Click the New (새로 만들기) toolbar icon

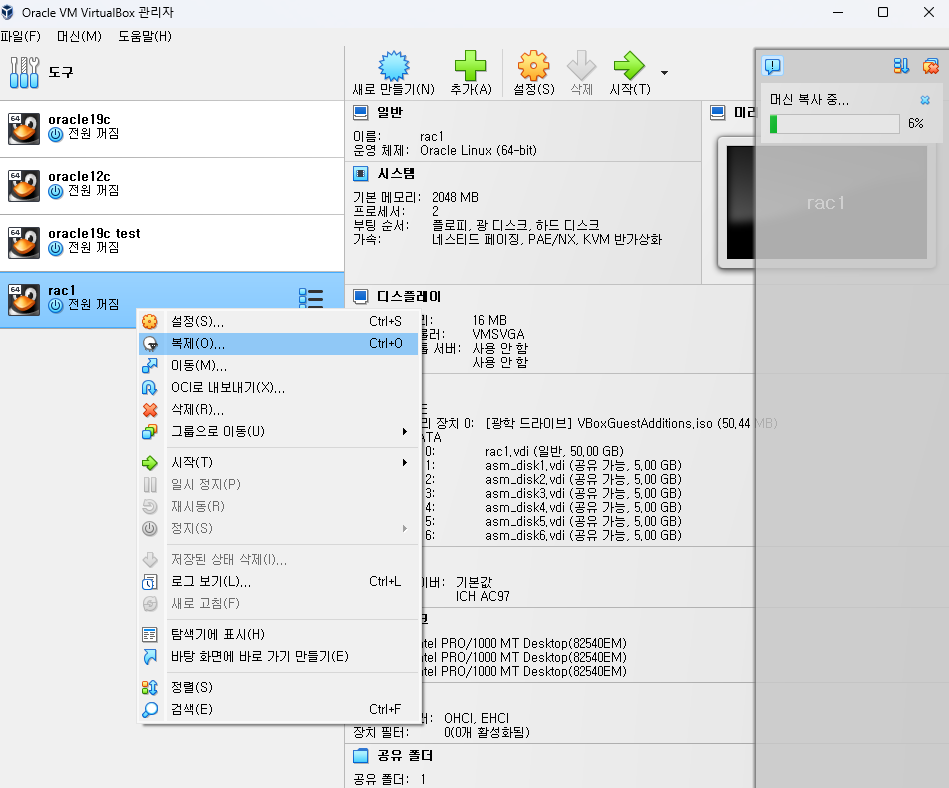pos(393,66)
